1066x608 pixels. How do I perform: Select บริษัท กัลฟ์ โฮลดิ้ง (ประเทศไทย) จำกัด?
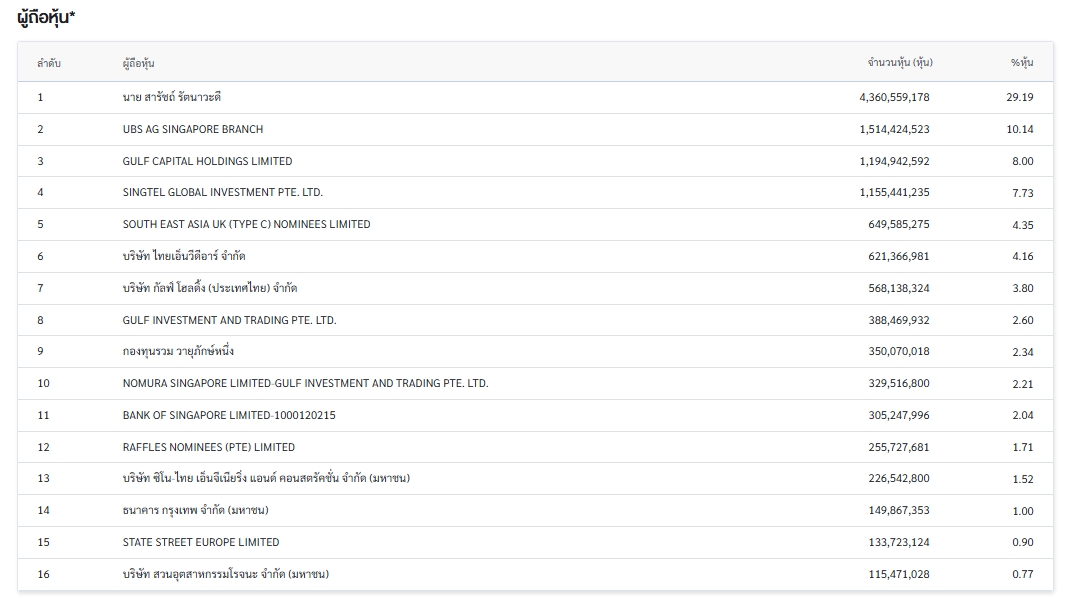click(x=210, y=288)
